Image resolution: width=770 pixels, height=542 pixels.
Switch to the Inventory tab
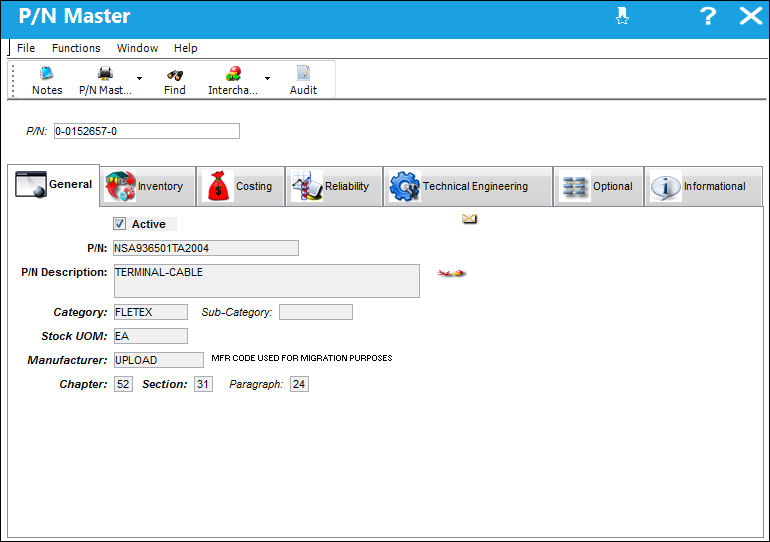pos(148,187)
